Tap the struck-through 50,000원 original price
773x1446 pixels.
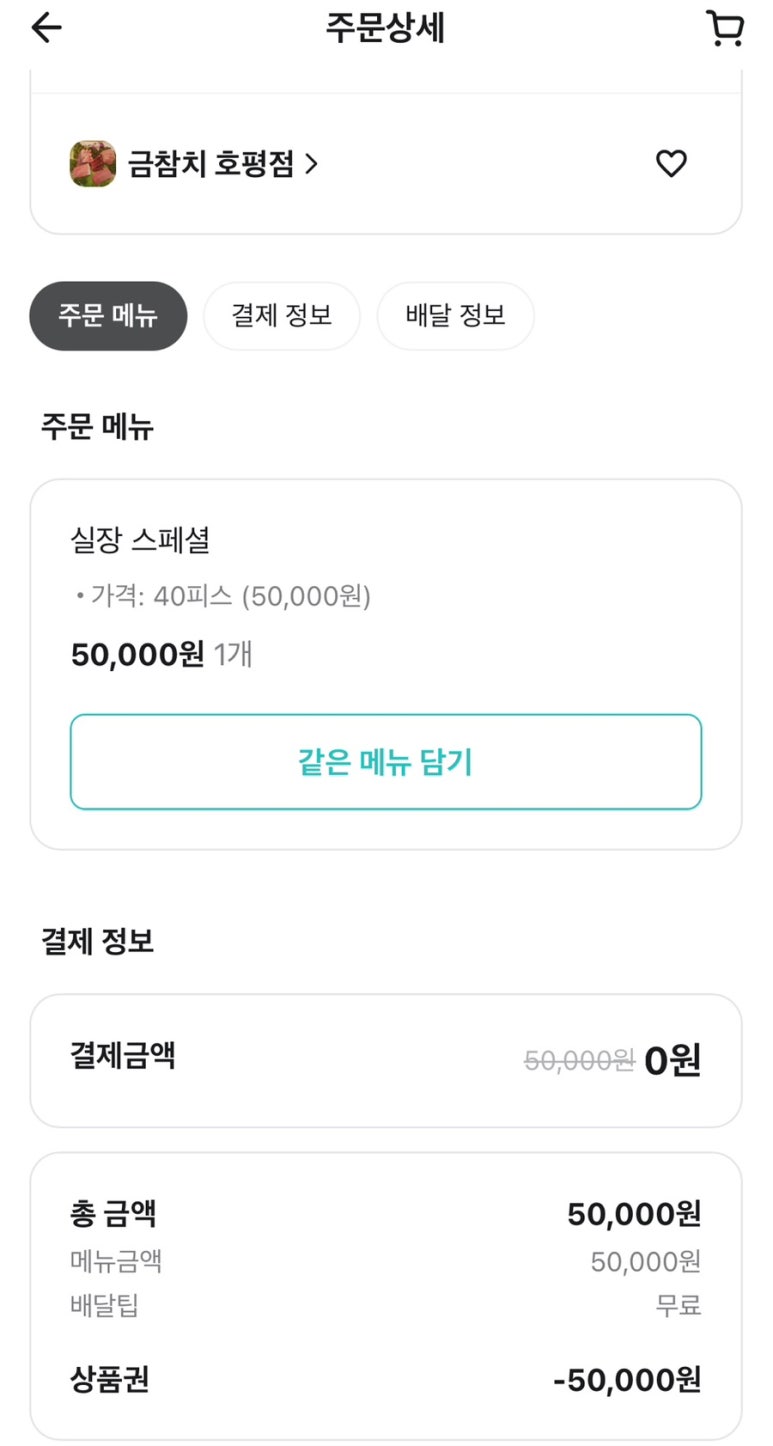coord(579,1061)
